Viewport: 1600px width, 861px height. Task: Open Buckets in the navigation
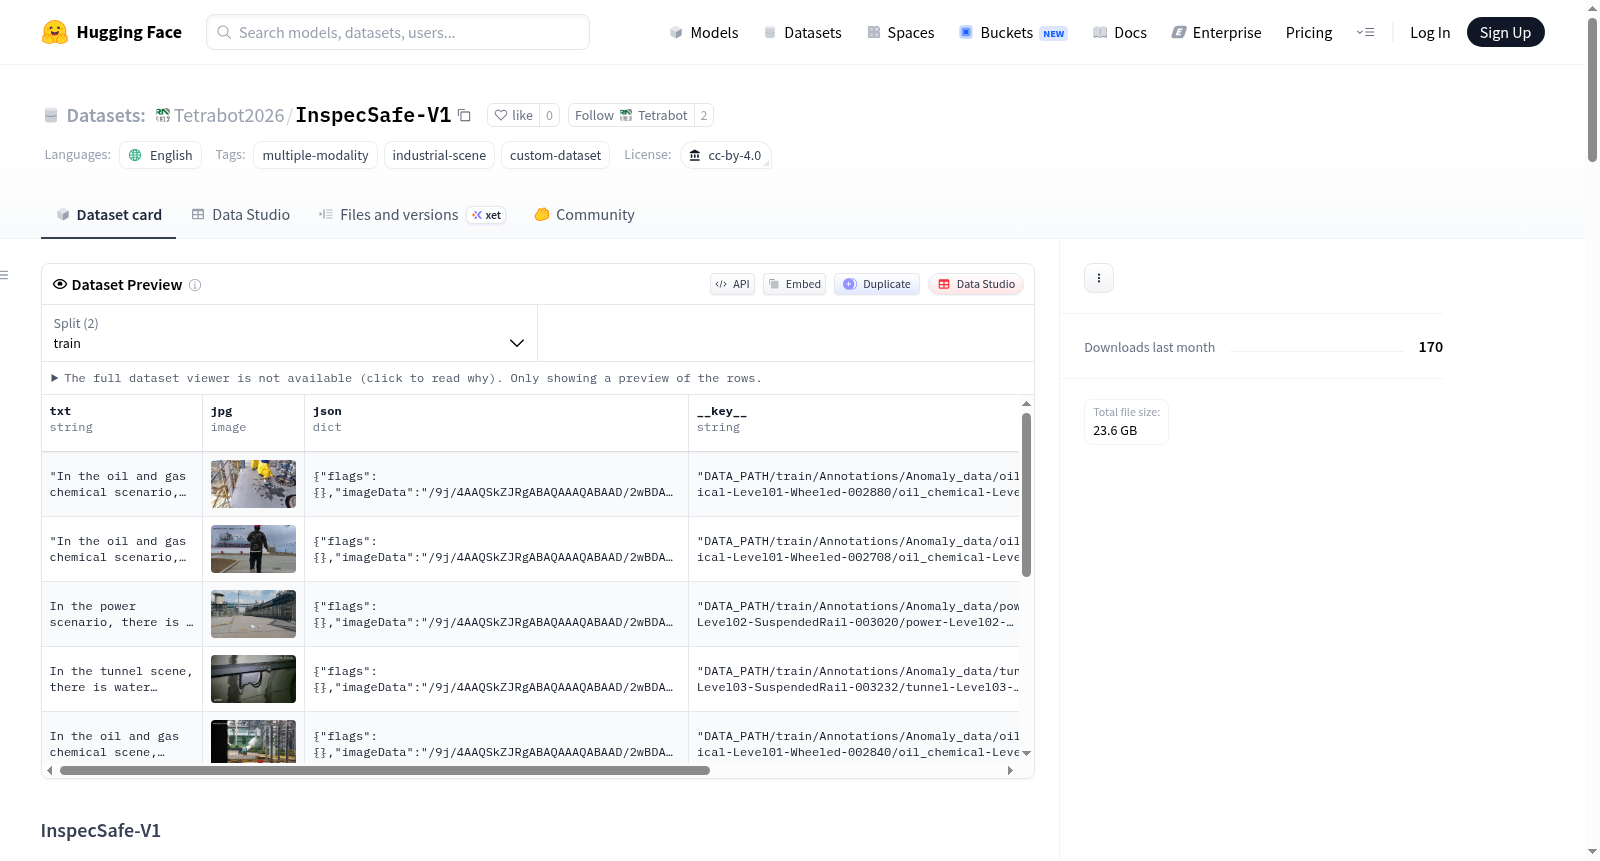1013,32
